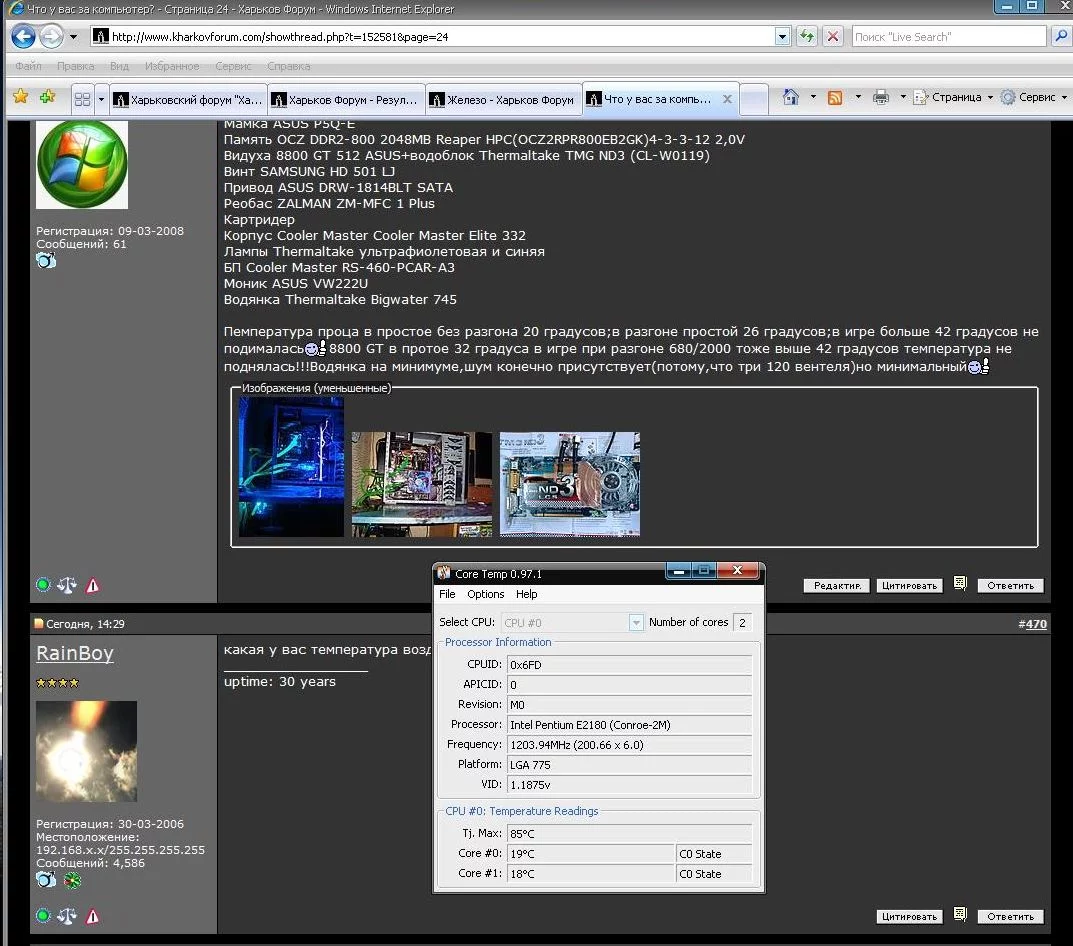
Task: Click the Print icon
Action: 881,97
